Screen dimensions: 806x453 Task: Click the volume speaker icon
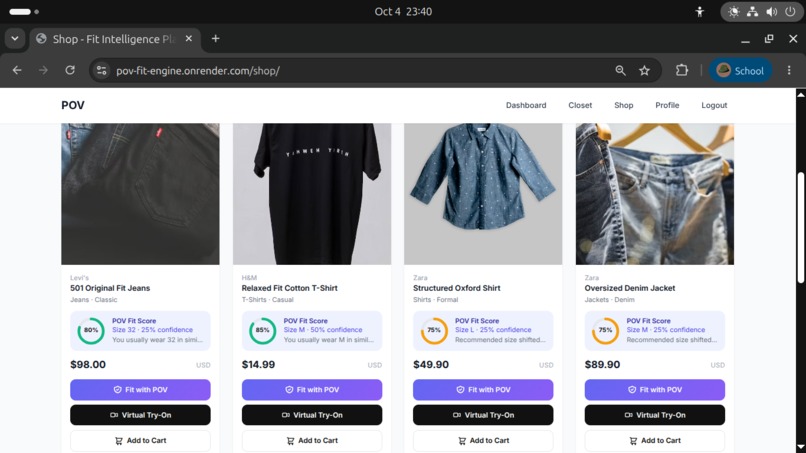772,11
